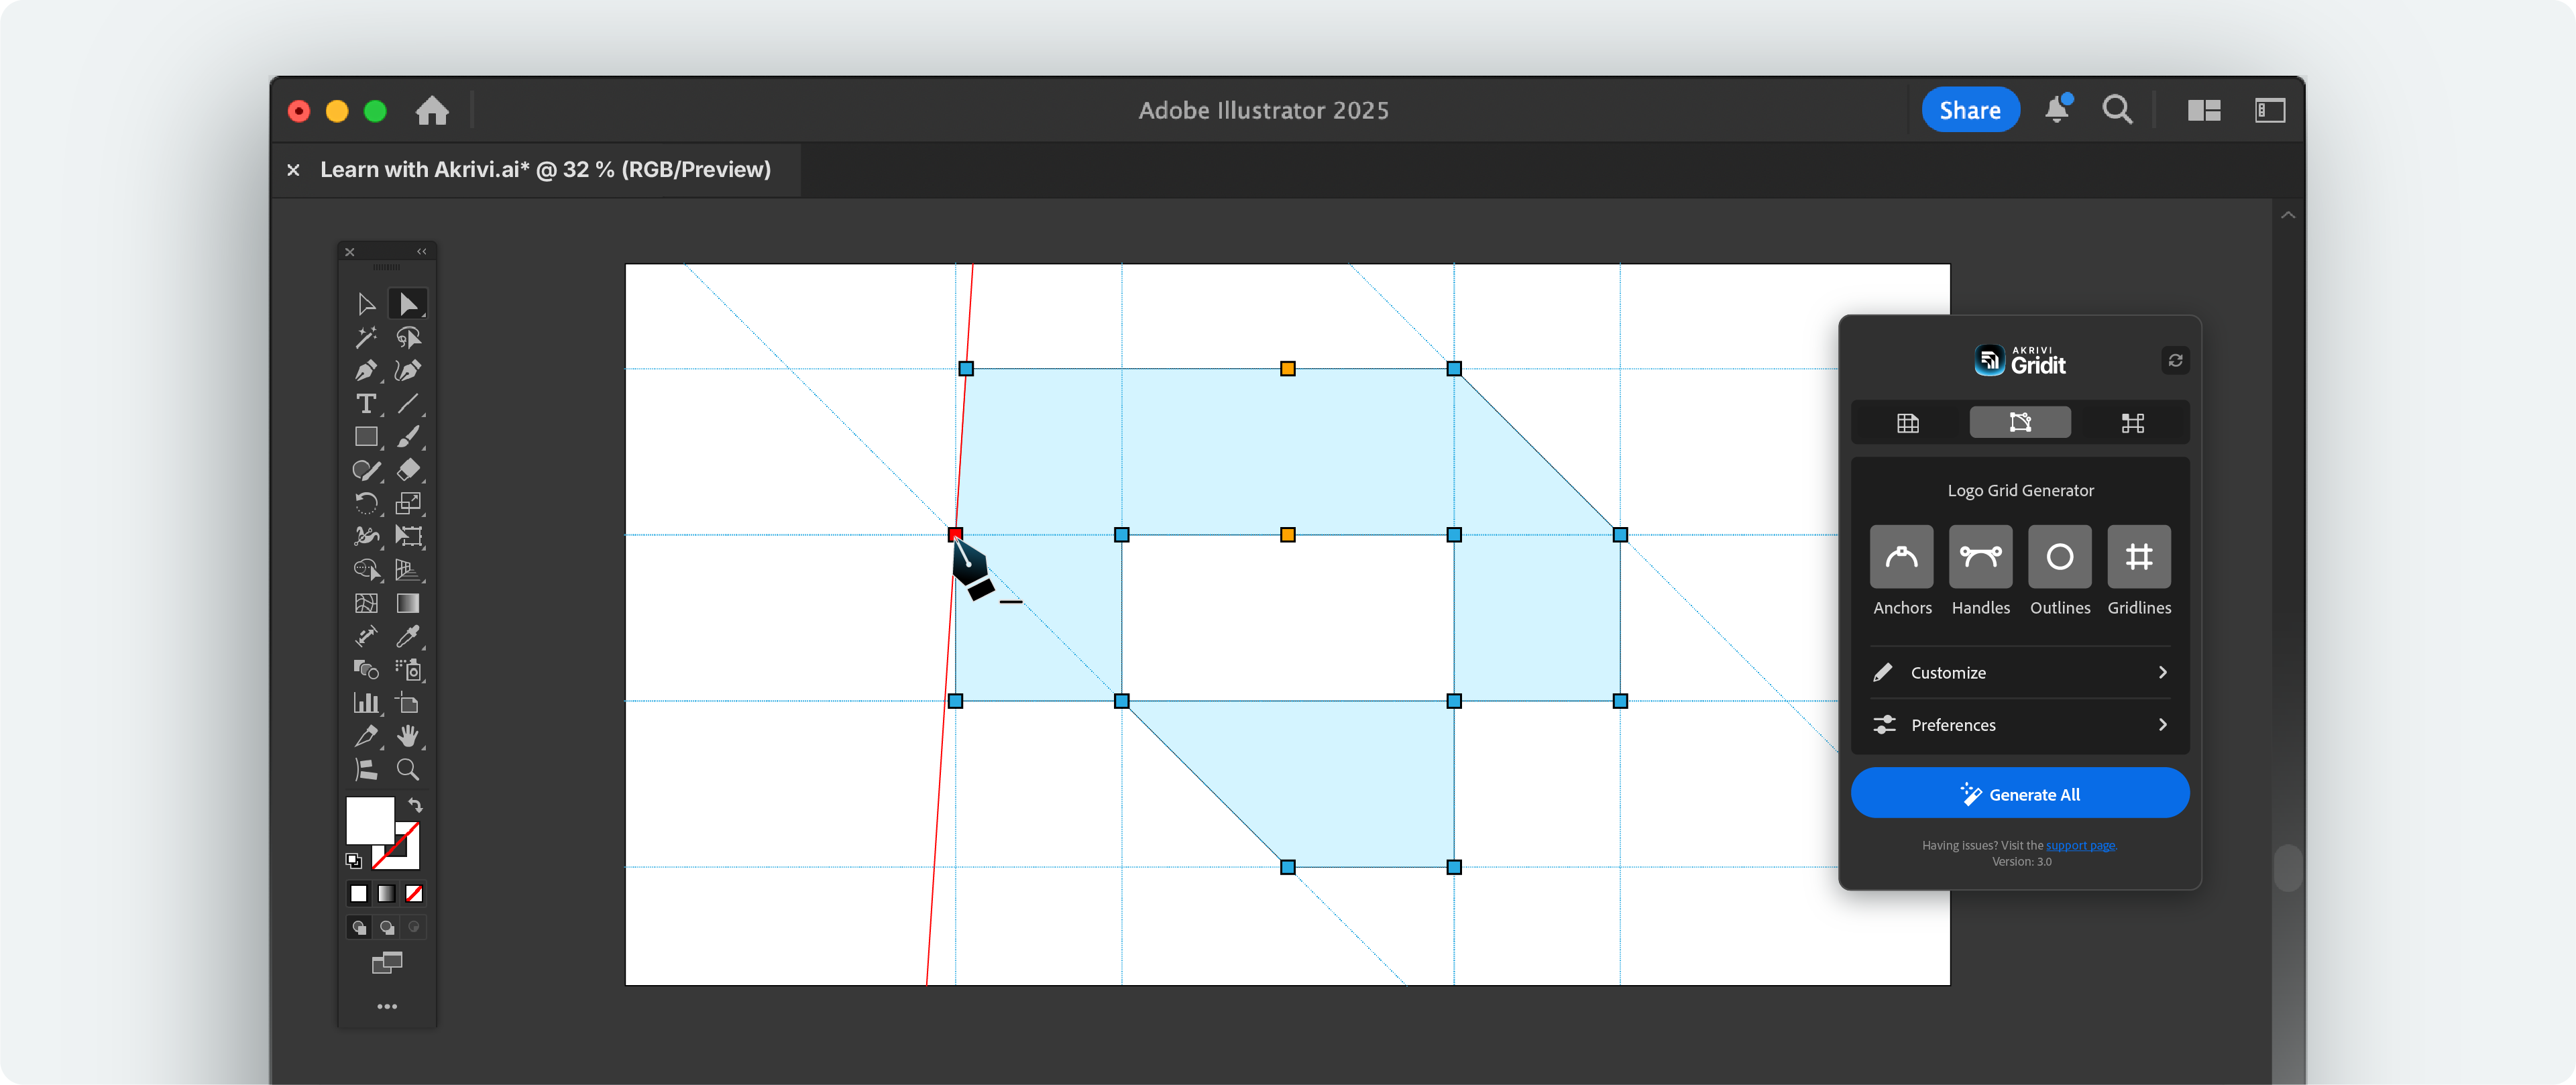Select the Scale tool
The image size is (2576, 1085).
coord(408,503)
